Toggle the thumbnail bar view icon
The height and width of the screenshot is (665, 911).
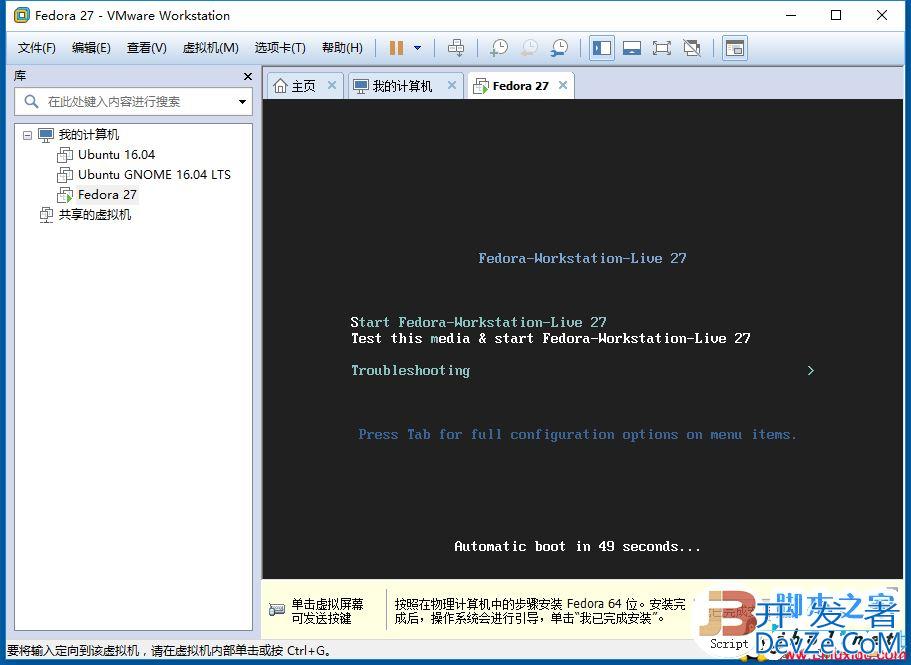(x=632, y=48)
